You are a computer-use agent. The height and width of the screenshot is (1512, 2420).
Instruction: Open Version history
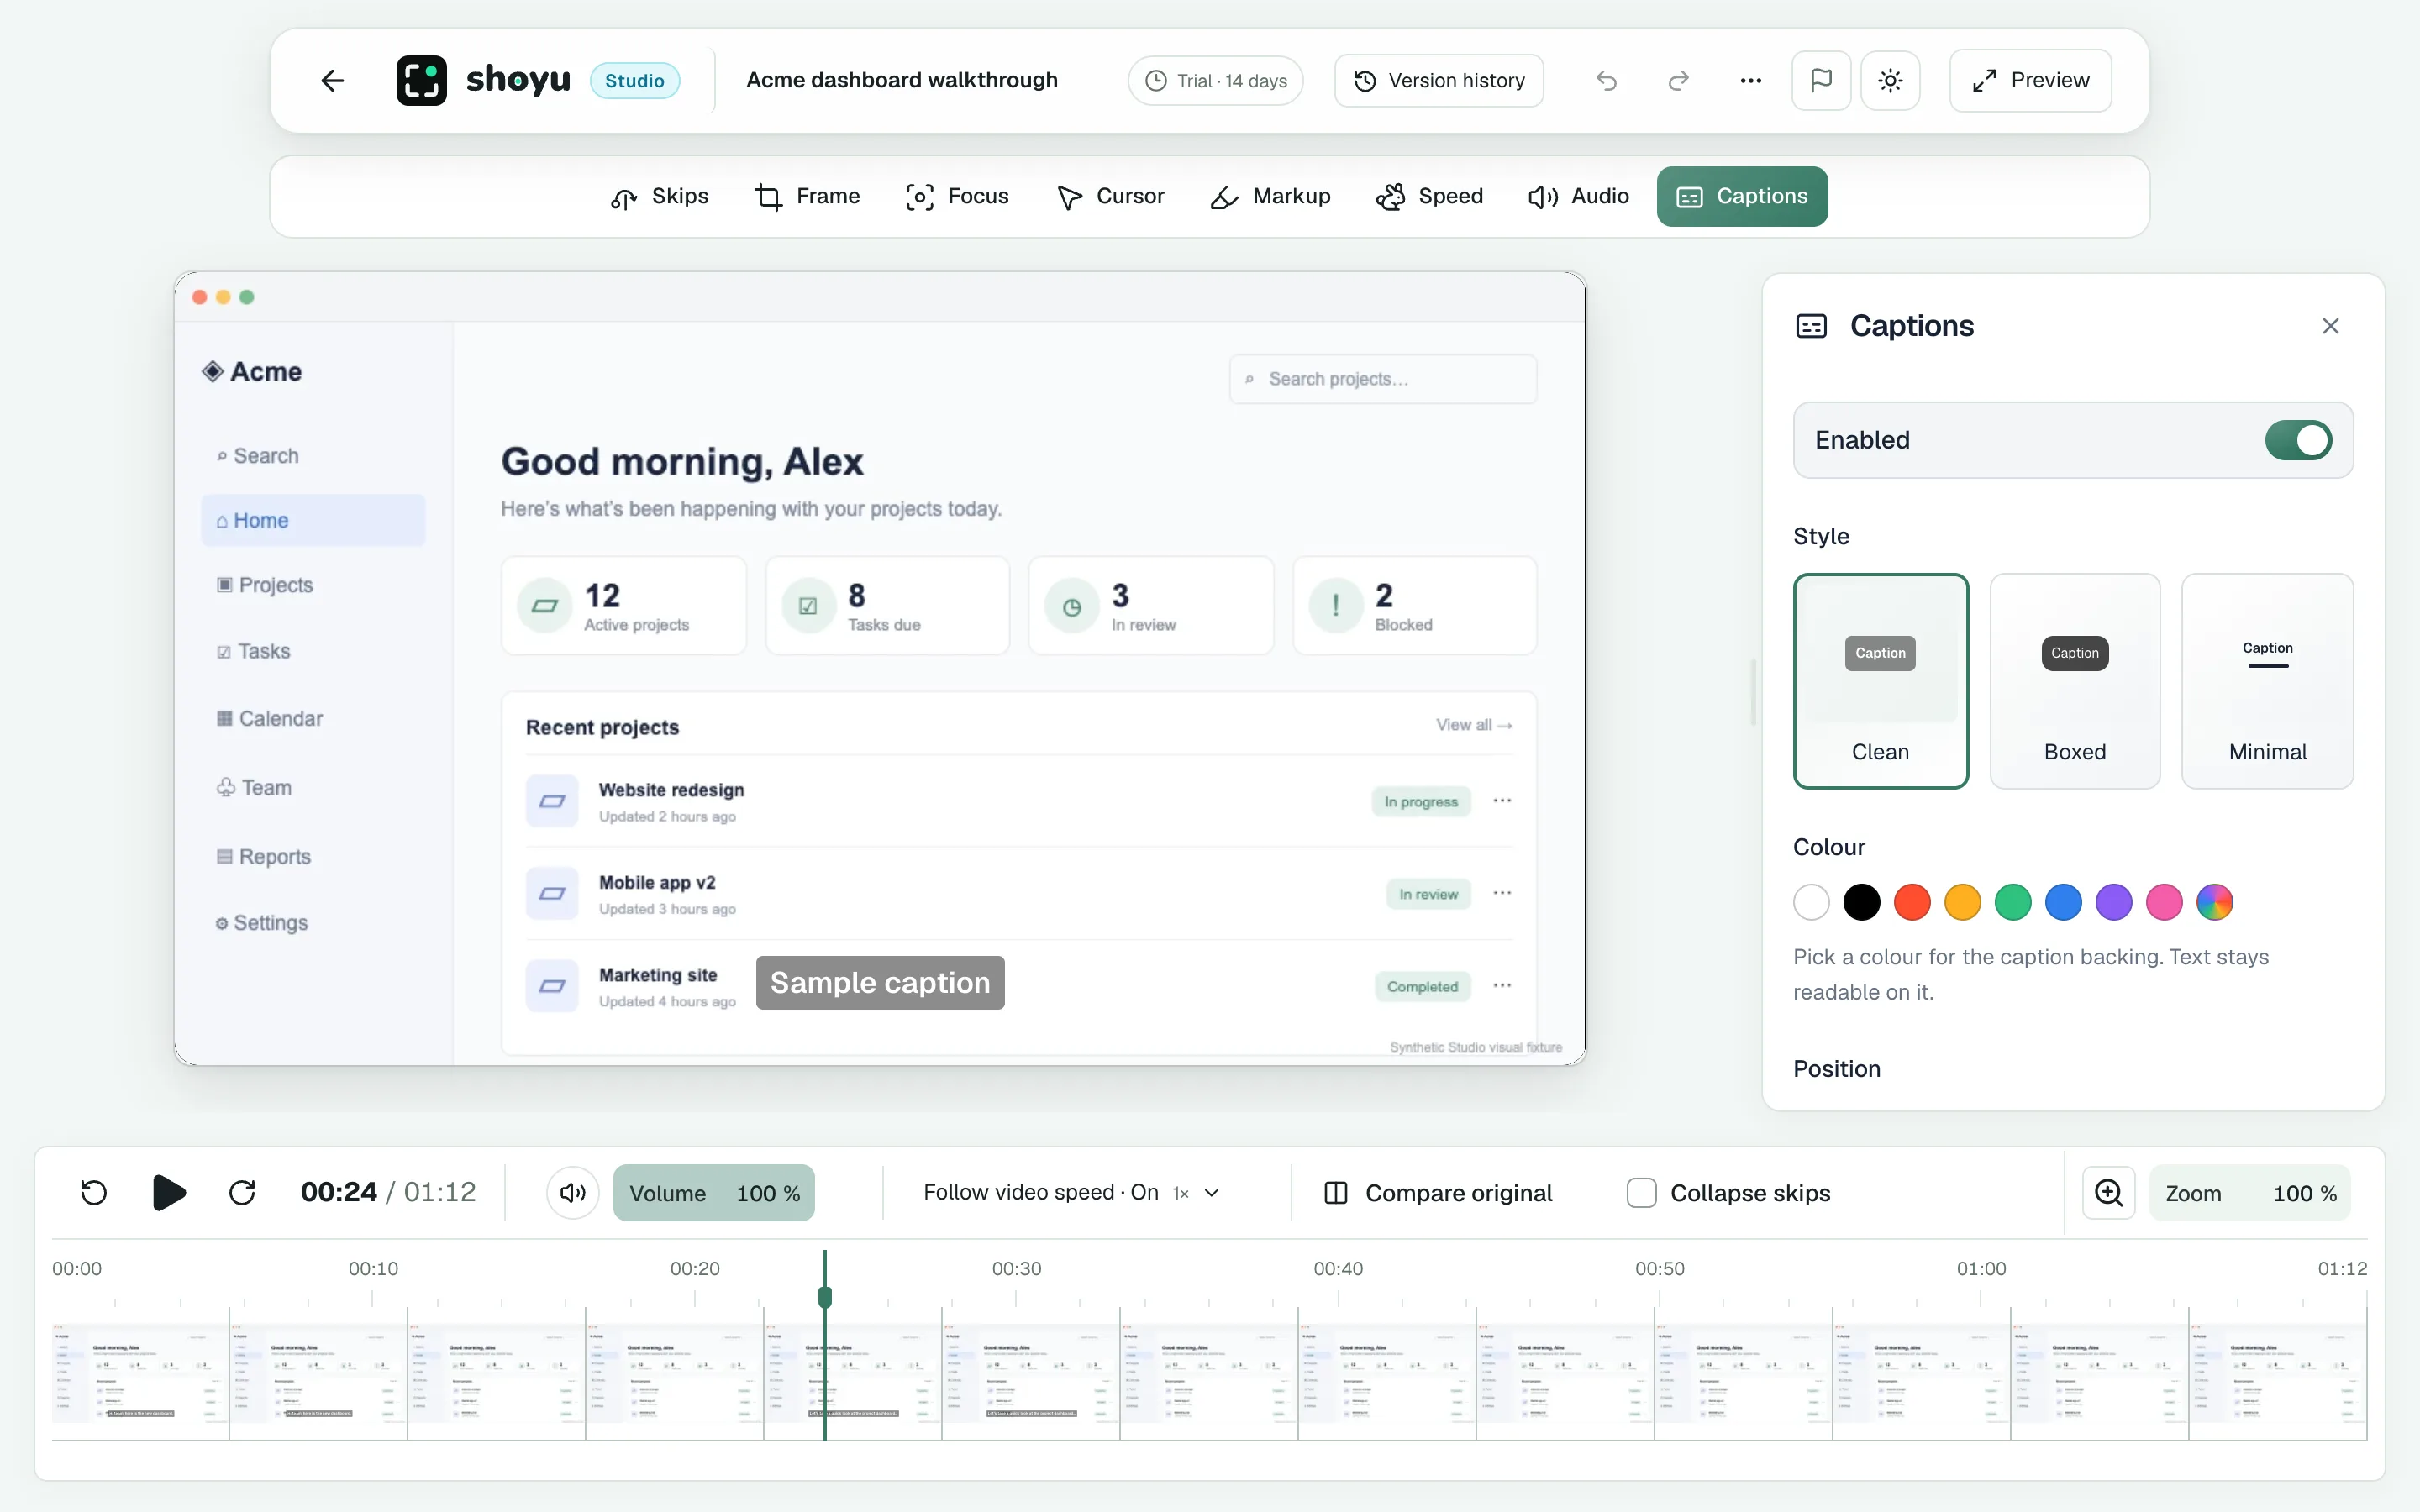(1438, 80)
